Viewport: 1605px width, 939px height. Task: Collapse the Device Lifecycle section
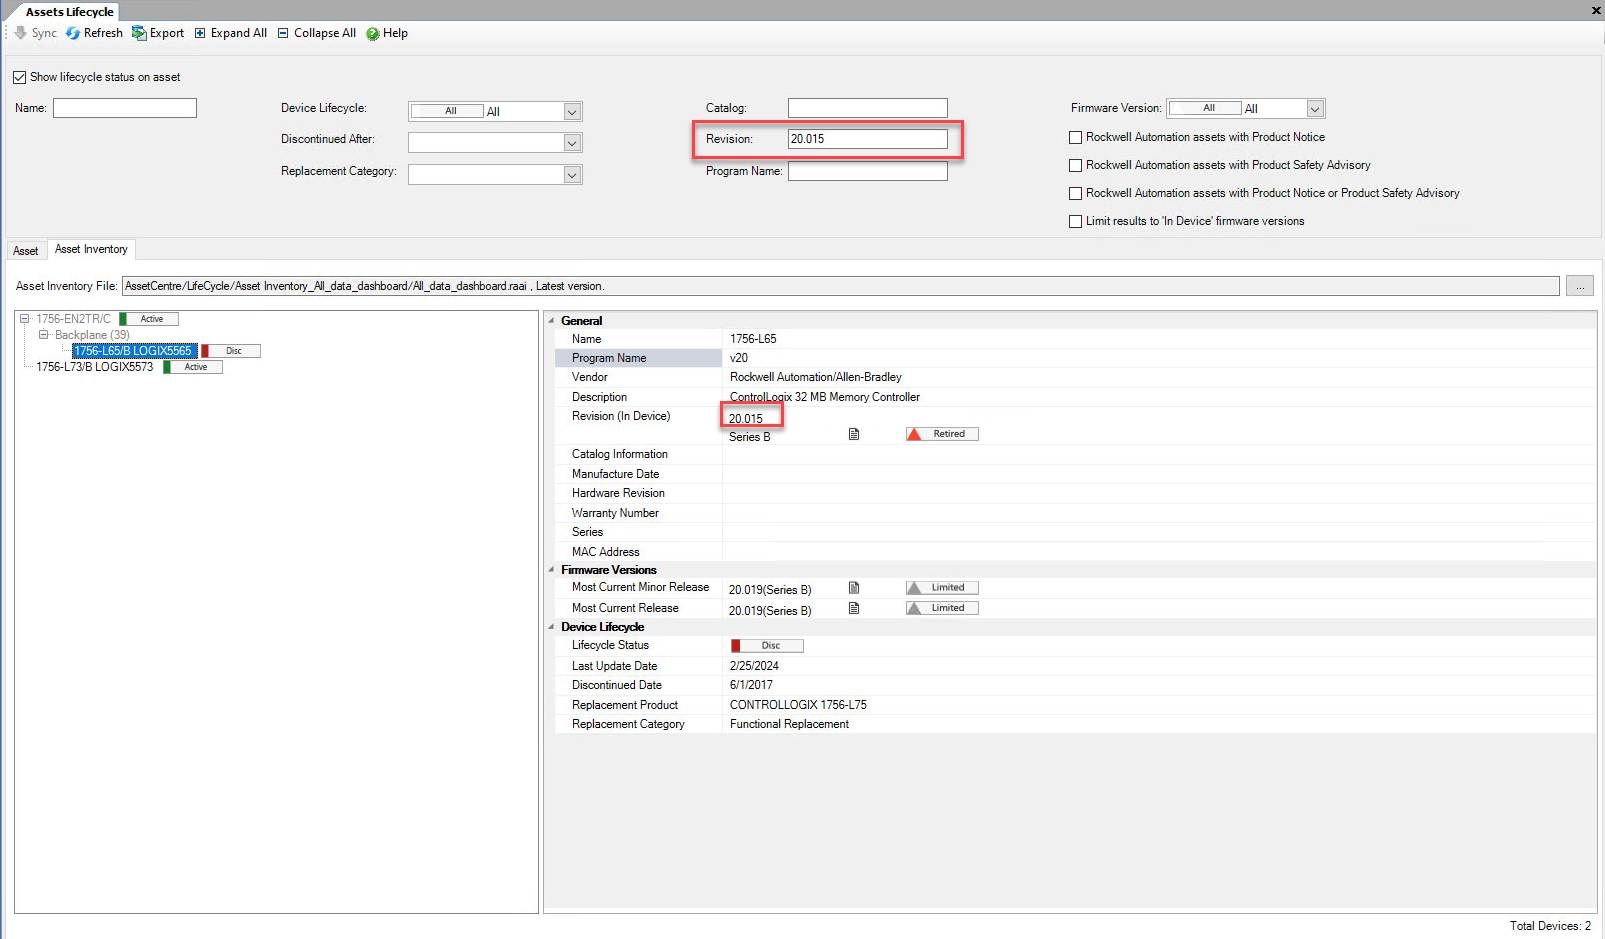pos(551,627)
